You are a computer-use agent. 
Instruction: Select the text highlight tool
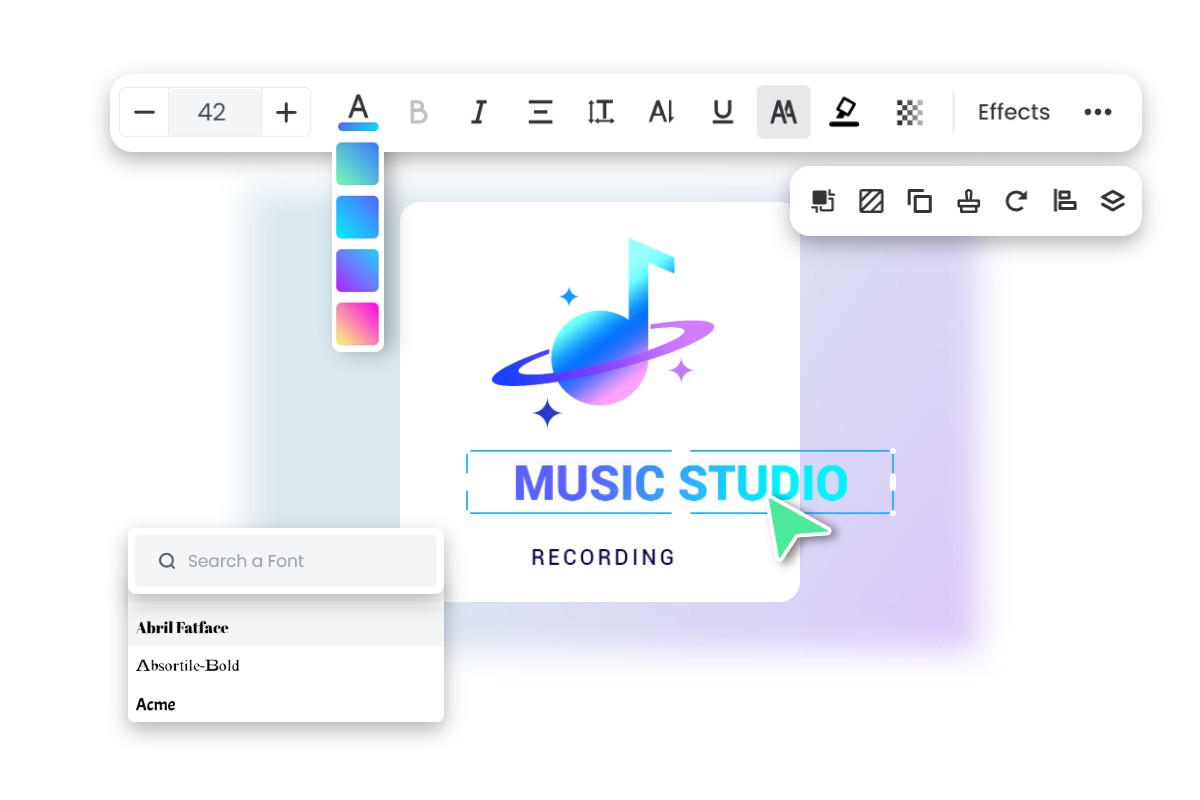[x=845, y=112]
